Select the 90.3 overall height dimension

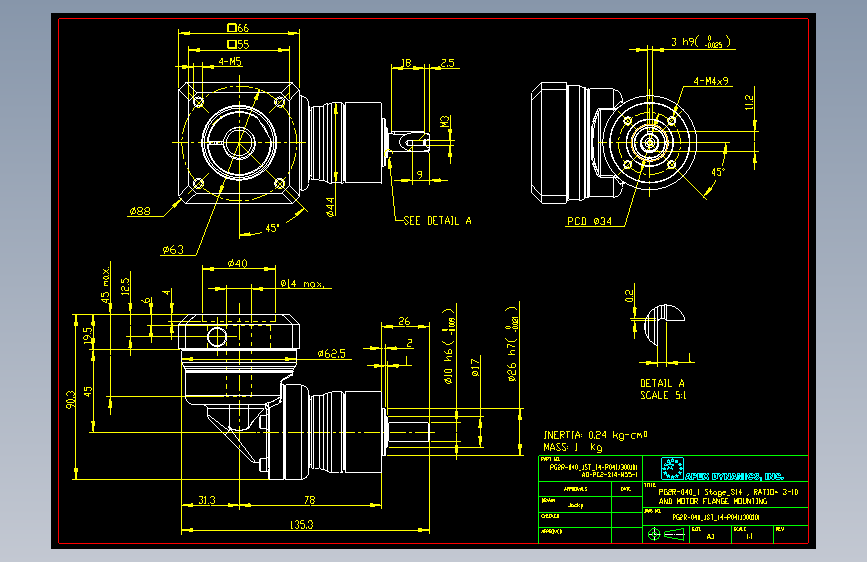tap(70, 400)
